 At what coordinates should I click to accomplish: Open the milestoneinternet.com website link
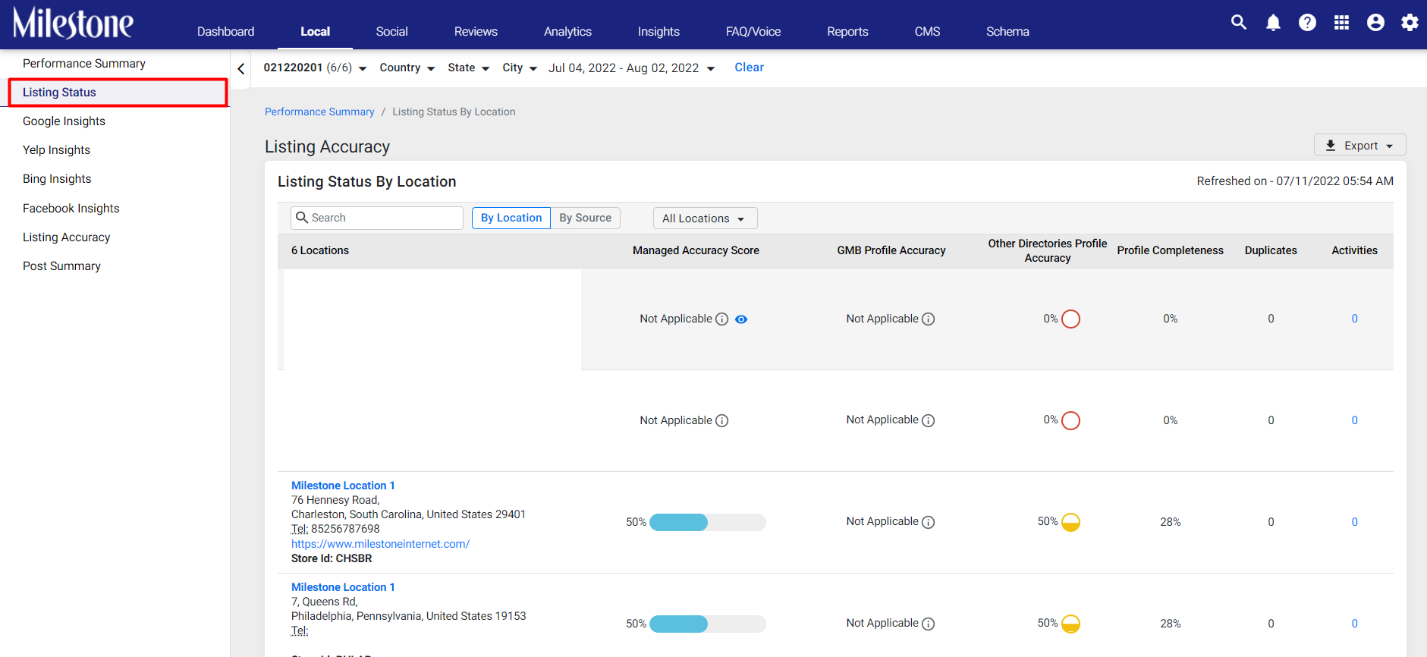(x=380, y=545)
